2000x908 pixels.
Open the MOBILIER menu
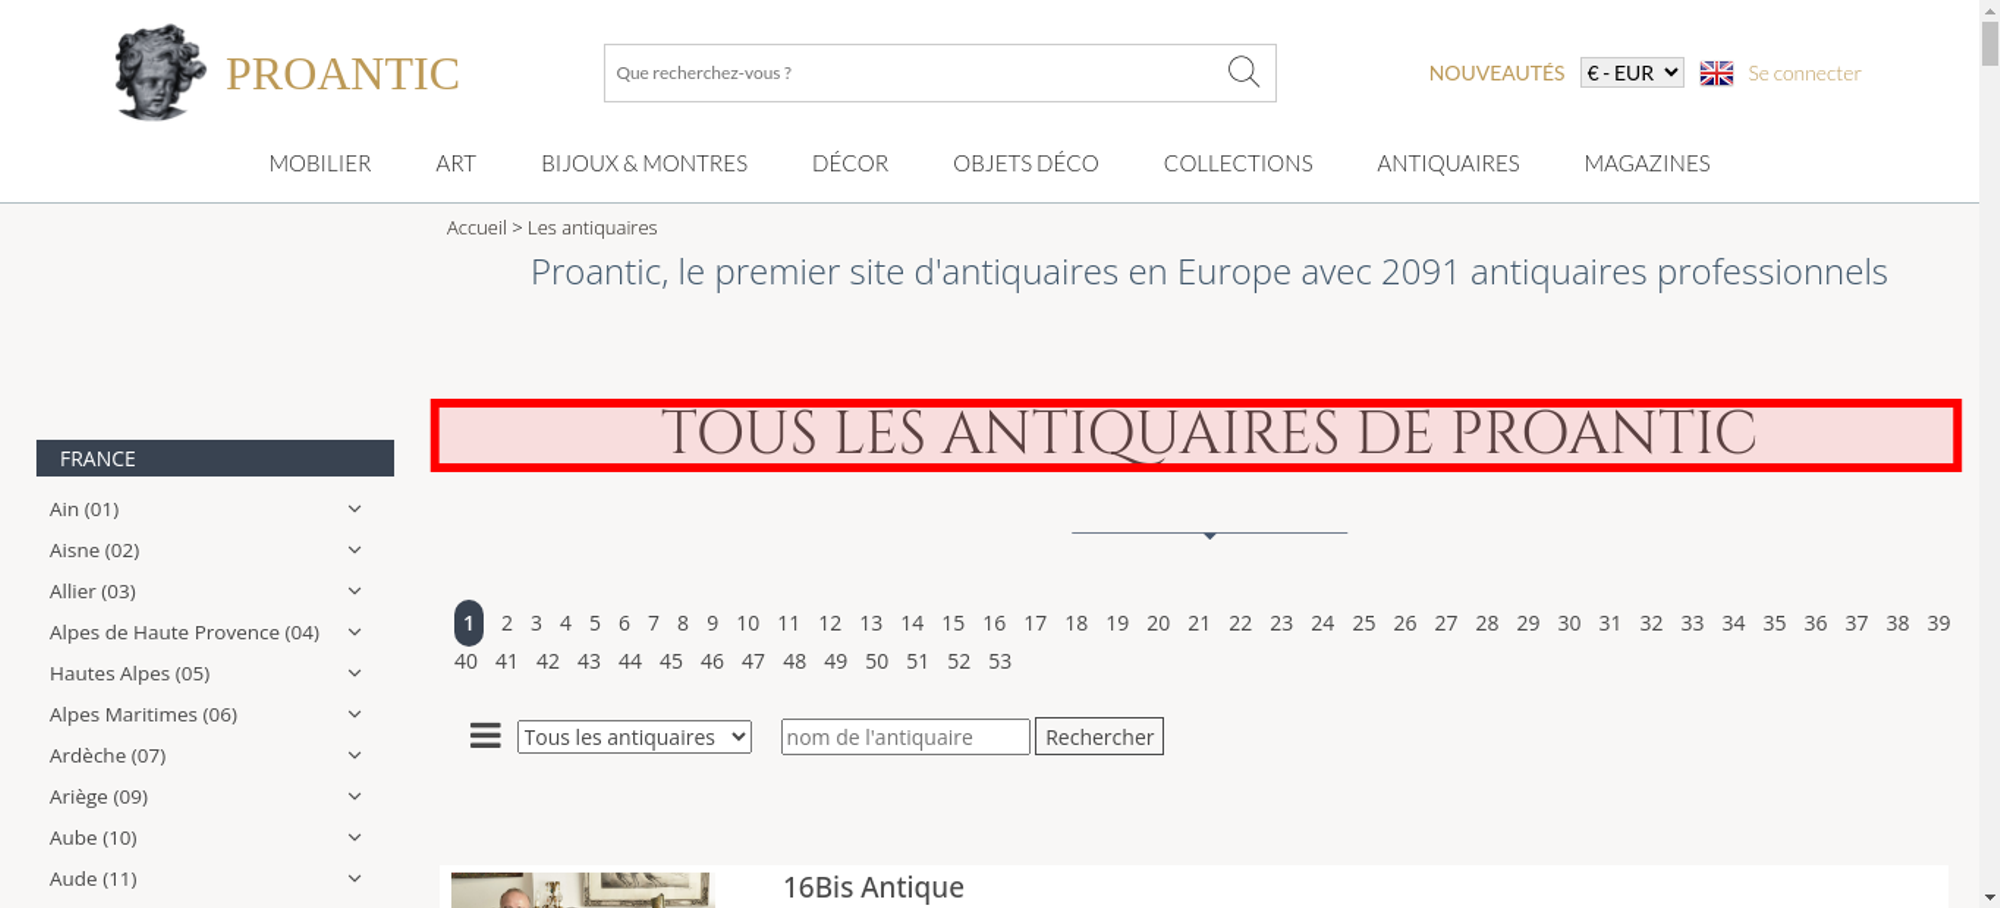320,163
